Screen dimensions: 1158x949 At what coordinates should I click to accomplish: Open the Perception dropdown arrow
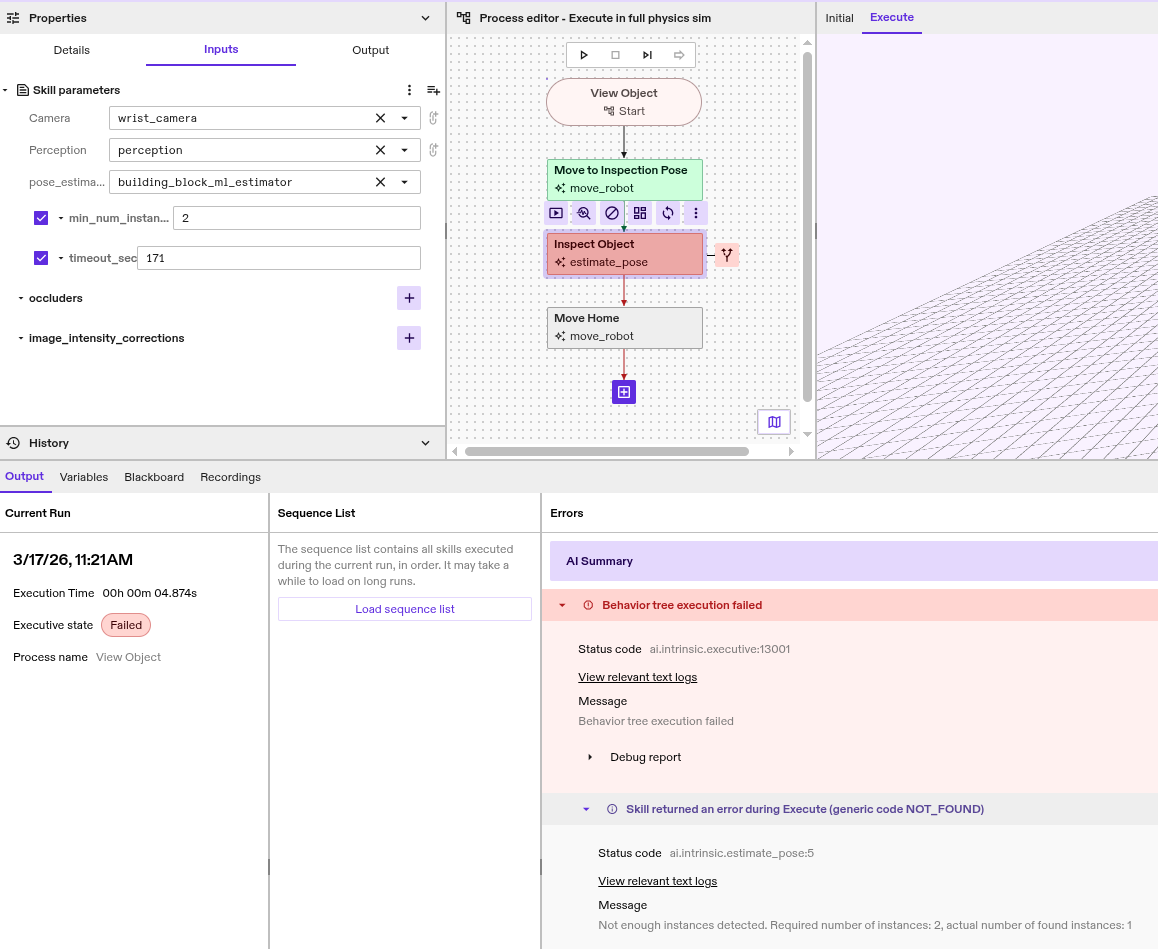404,150
